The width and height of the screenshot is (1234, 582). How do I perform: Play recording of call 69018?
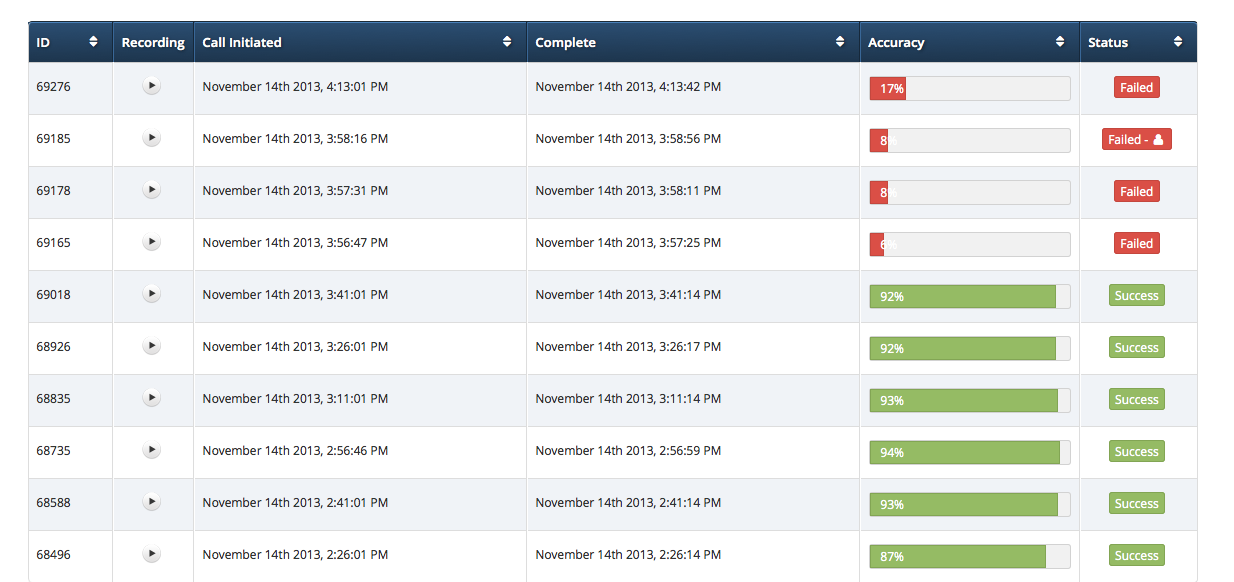(151, 294)
